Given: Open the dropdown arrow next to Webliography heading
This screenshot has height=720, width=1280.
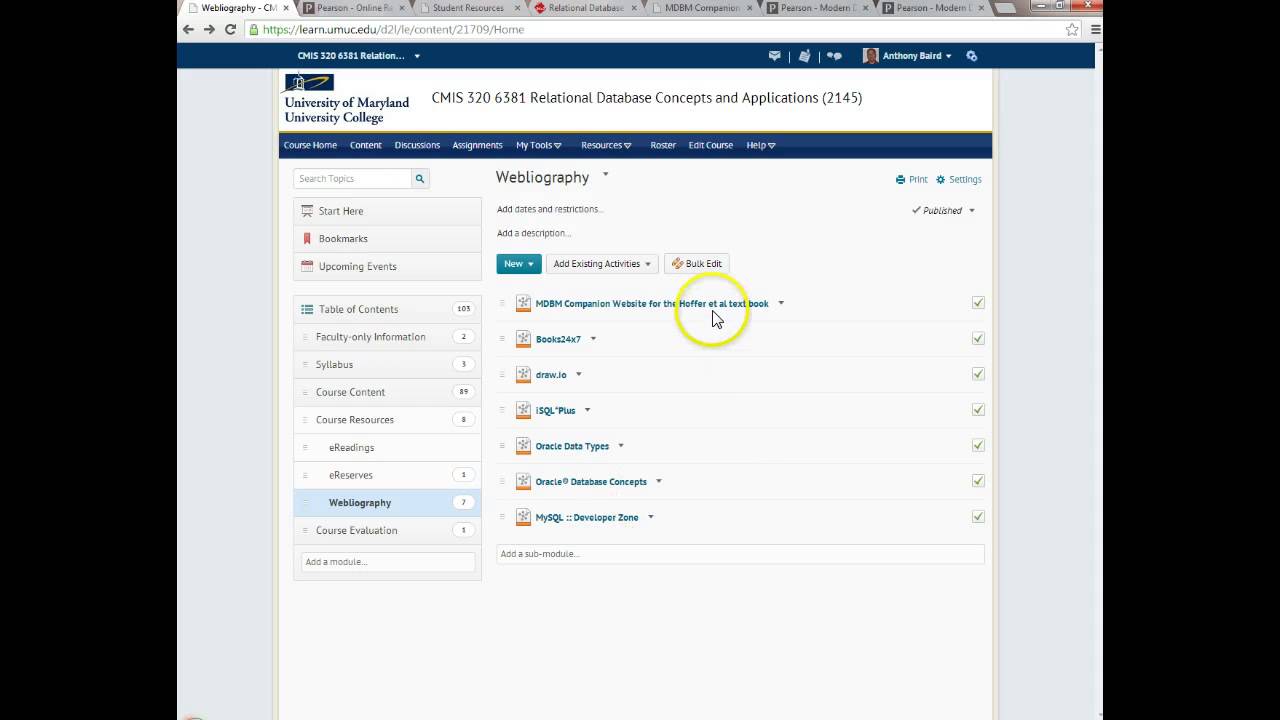Looking at the screenshot, I should 605,176.
